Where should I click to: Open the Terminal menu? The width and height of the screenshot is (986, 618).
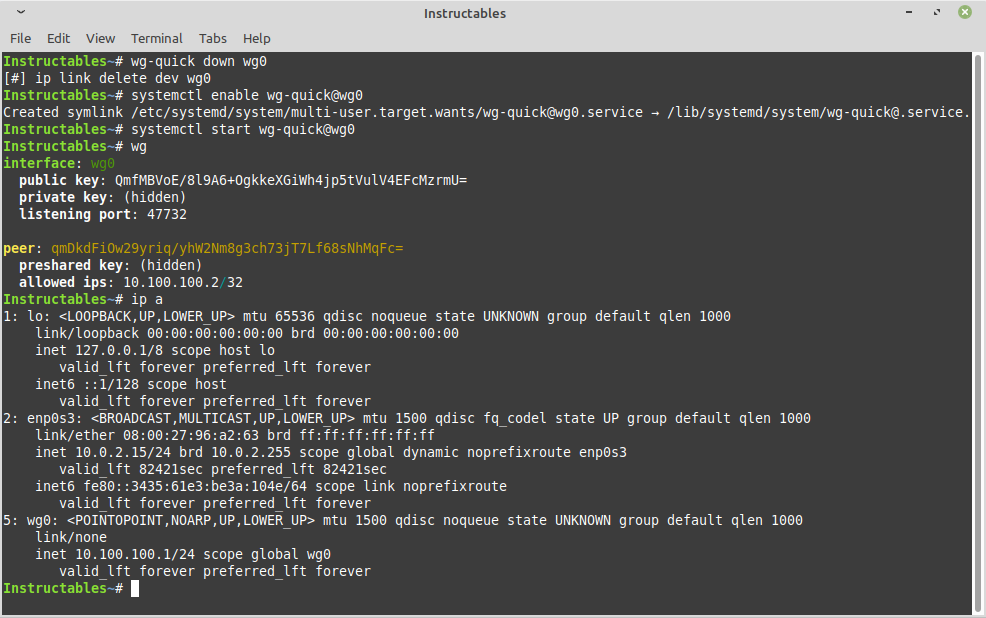click(156, 38)
